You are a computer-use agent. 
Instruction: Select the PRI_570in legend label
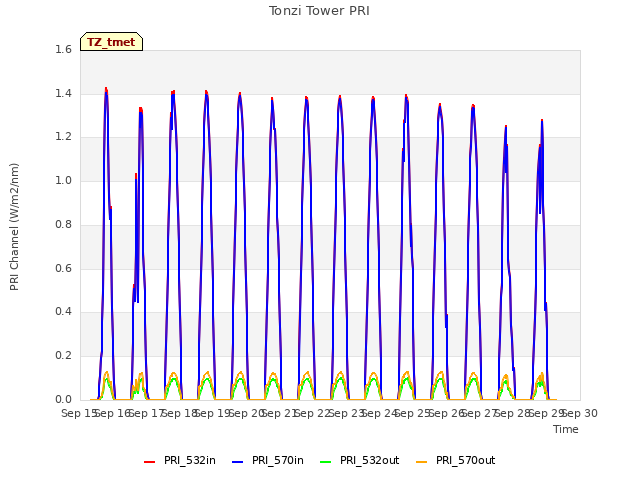278,460
